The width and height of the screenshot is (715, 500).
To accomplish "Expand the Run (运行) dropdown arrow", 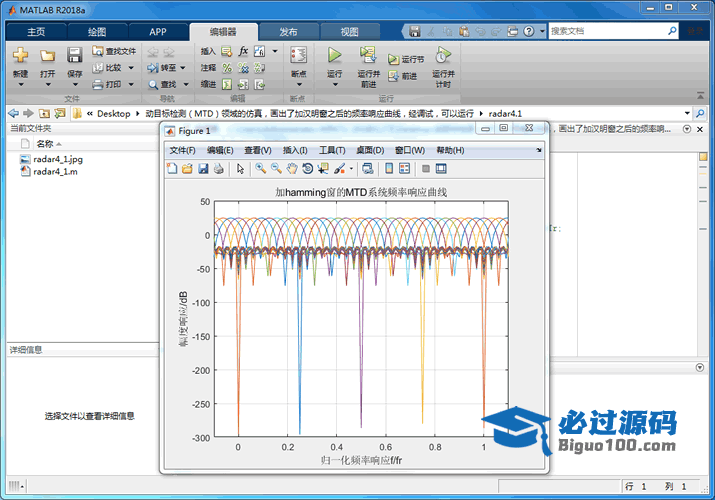I will click(x=335, y=85).
